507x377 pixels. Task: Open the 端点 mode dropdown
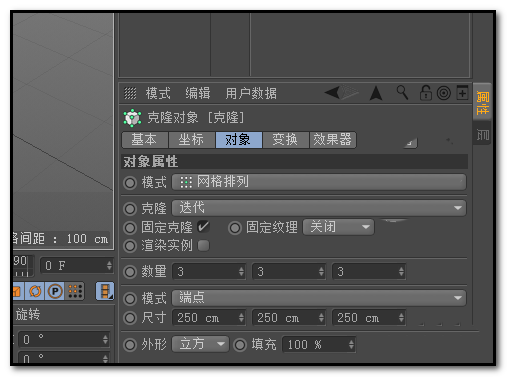click(x=319, y=298)
